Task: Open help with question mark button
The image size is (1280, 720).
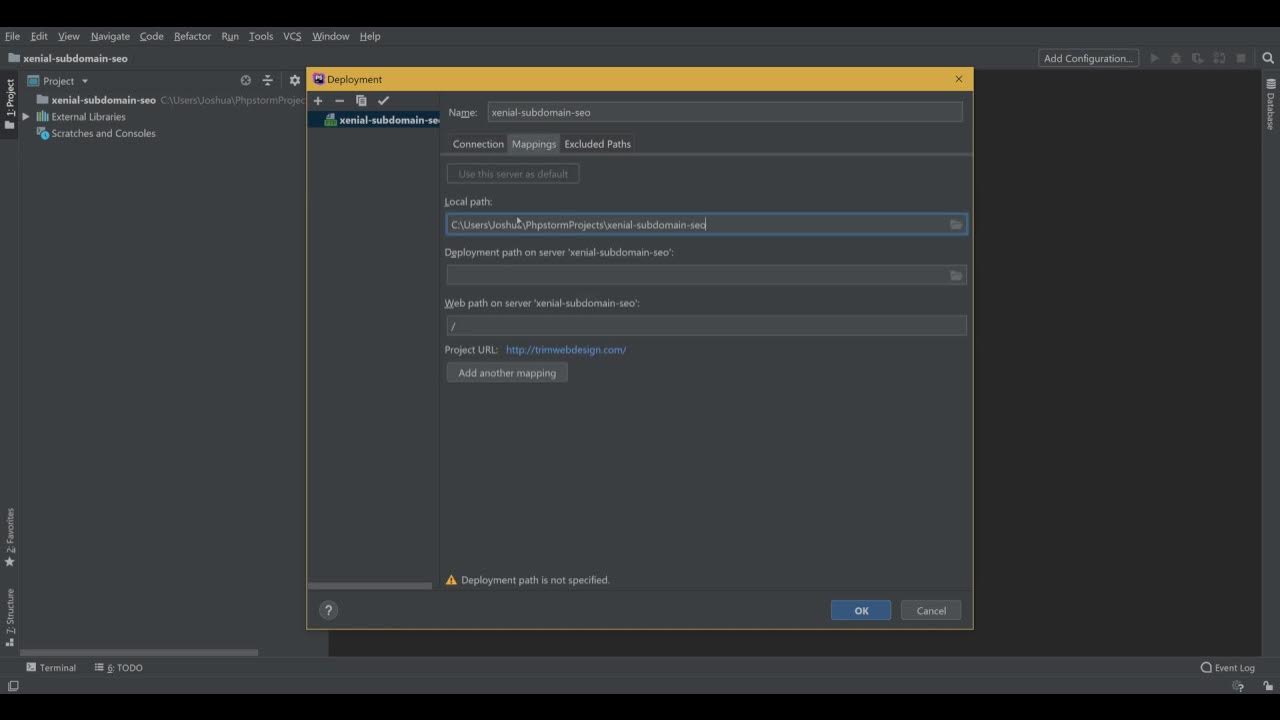Action: 328,610
